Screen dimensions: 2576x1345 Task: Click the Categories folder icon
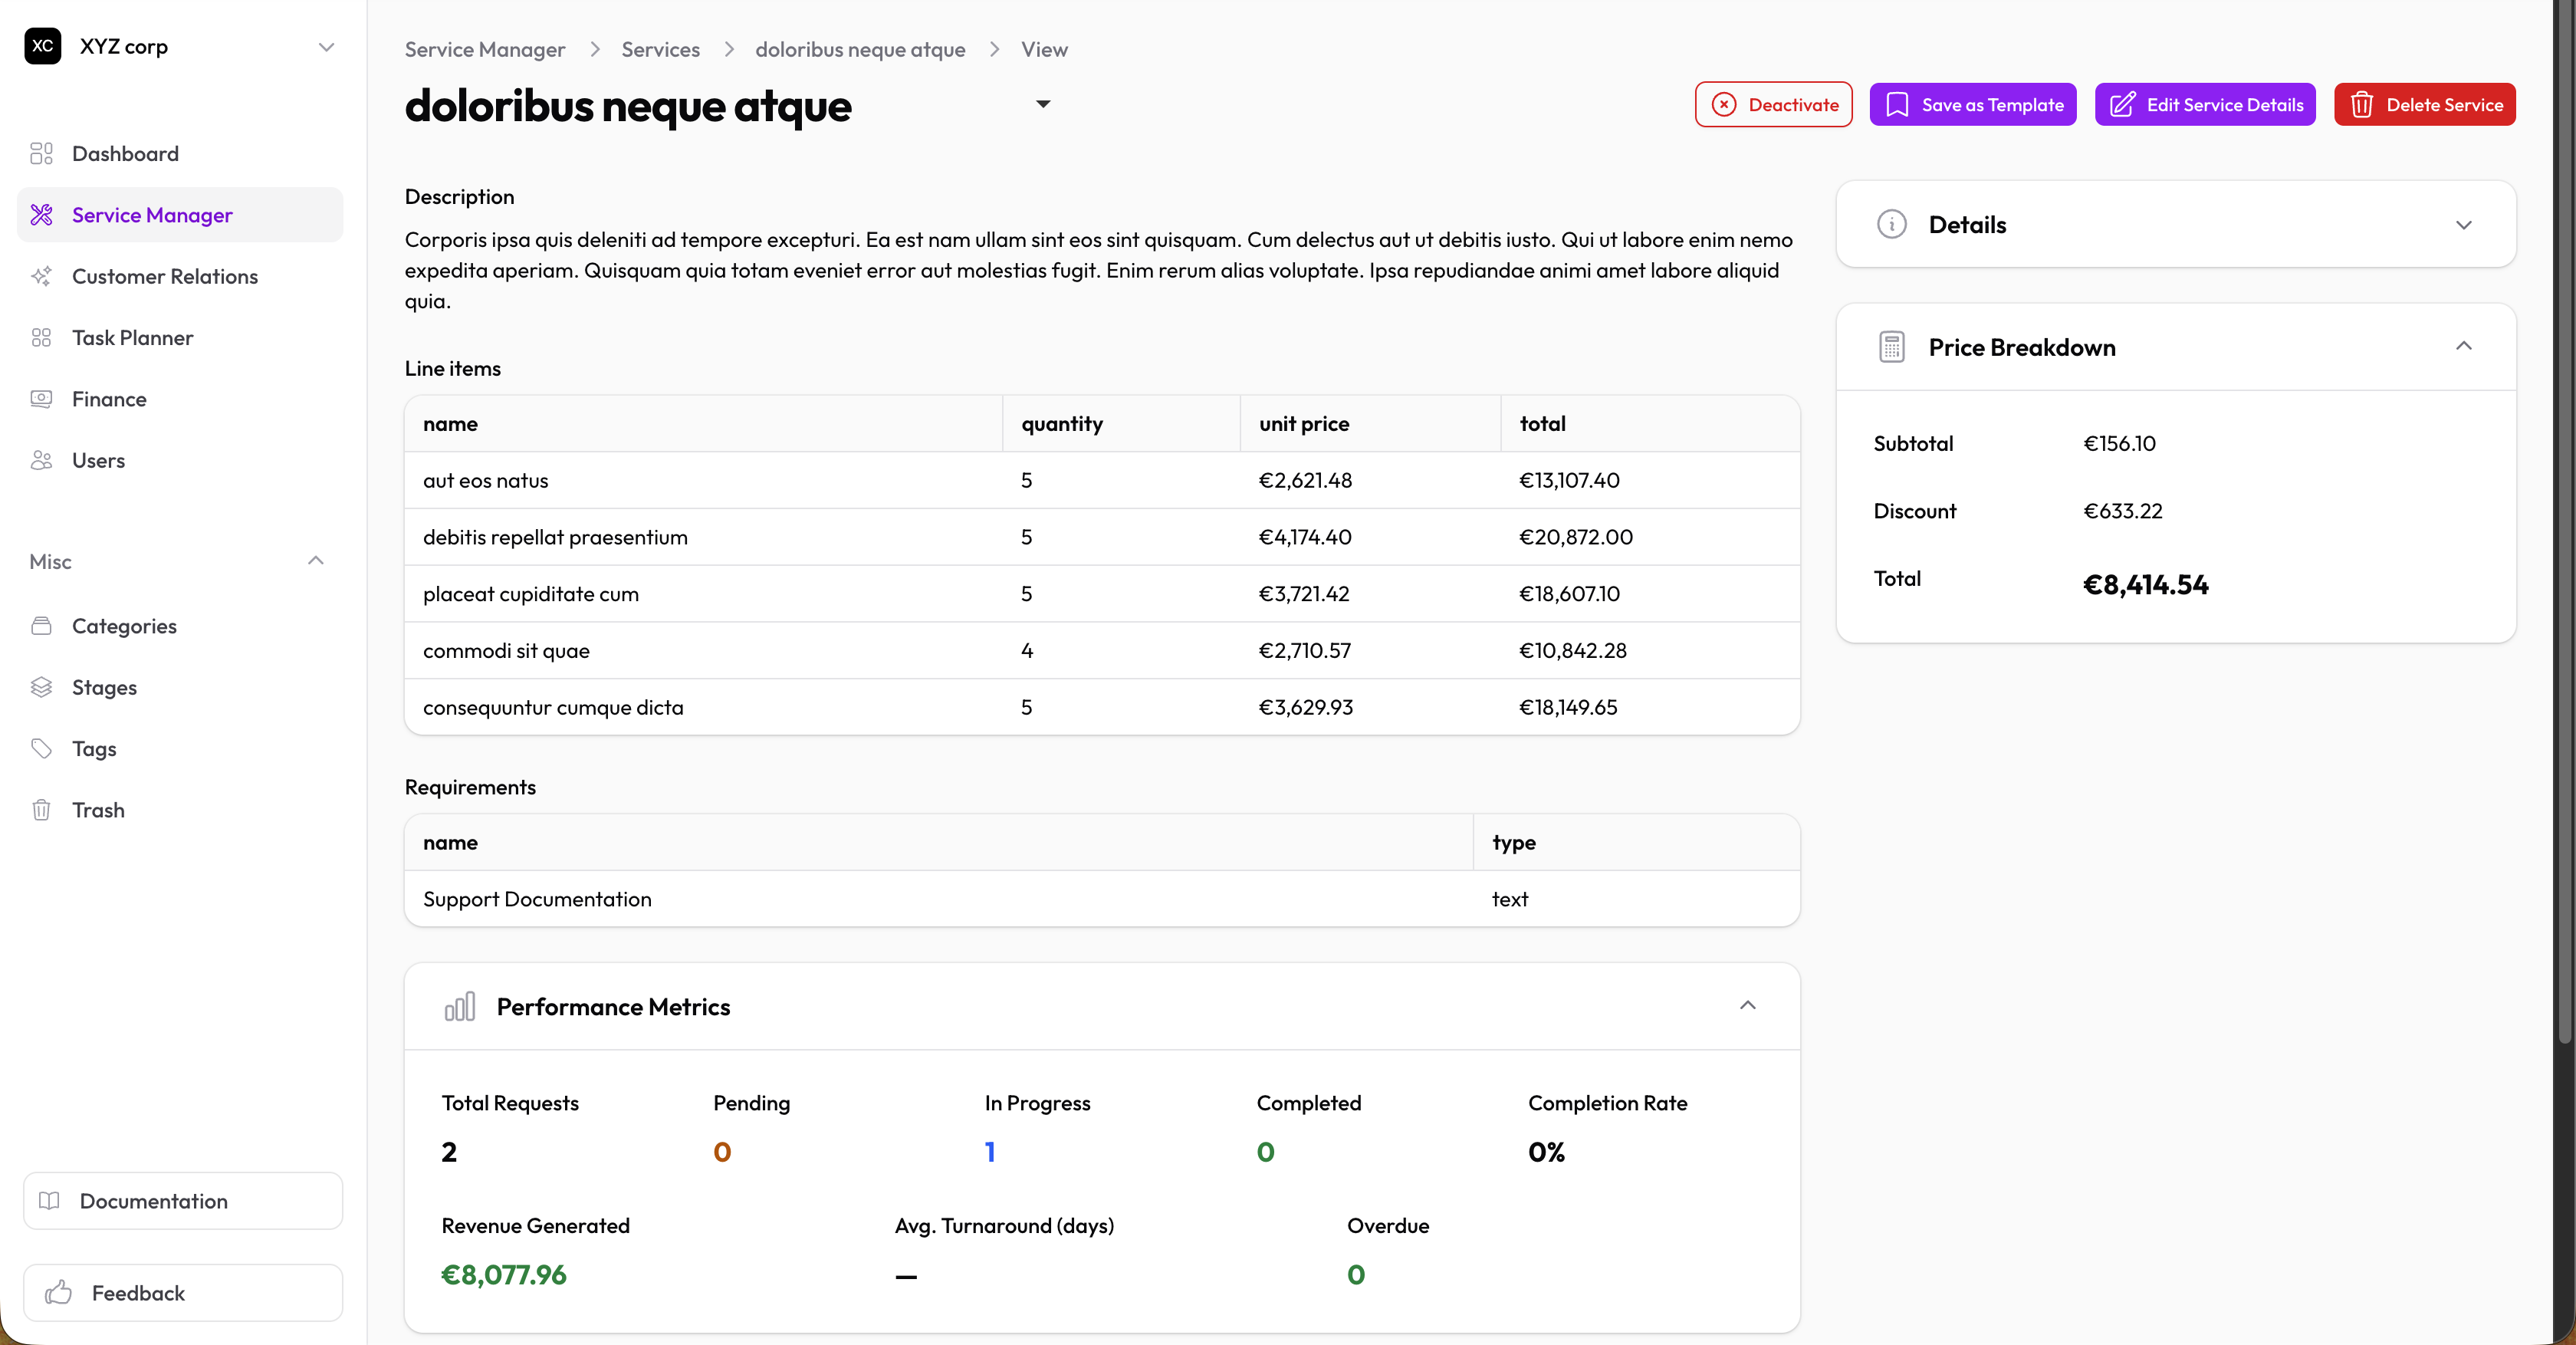(x=41, y=626)
